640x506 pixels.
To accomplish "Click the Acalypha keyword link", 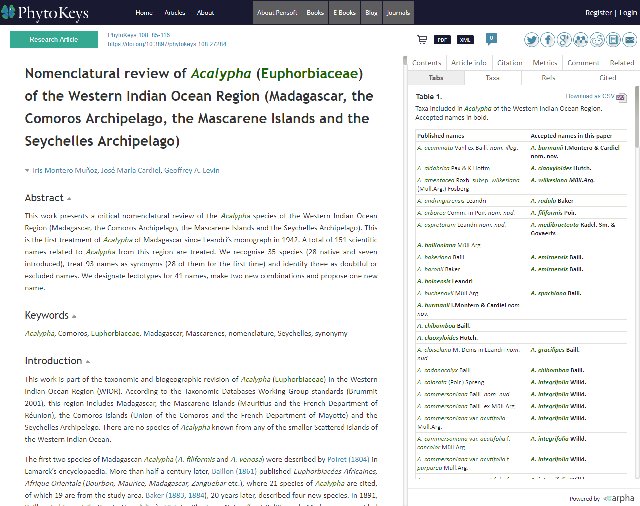I will click(x=39, y=333).
